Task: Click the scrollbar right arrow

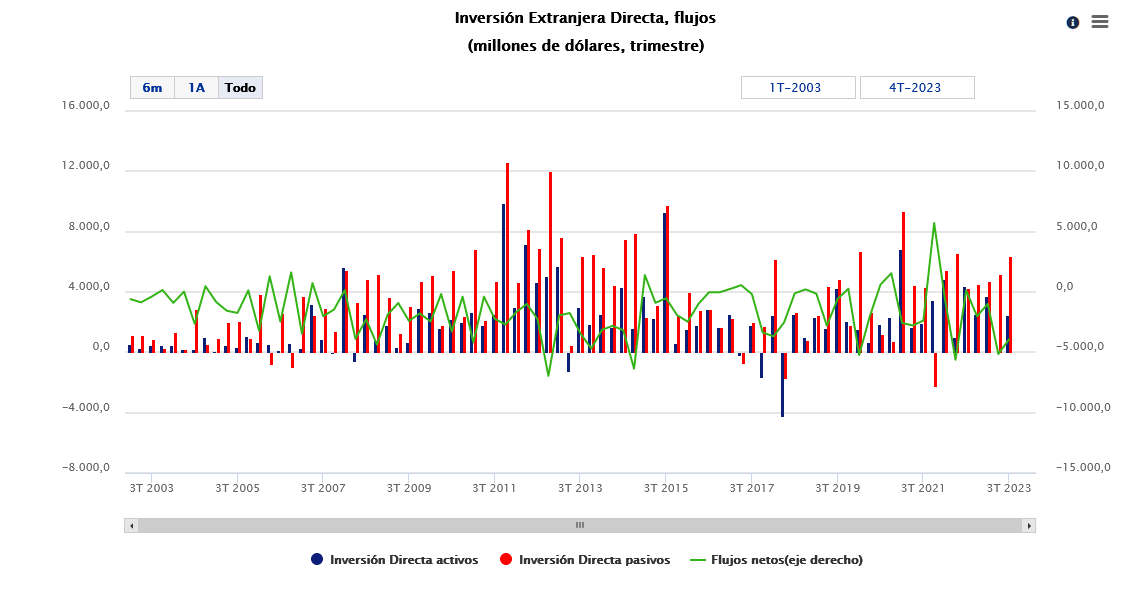Action: tap(1028, 525)
